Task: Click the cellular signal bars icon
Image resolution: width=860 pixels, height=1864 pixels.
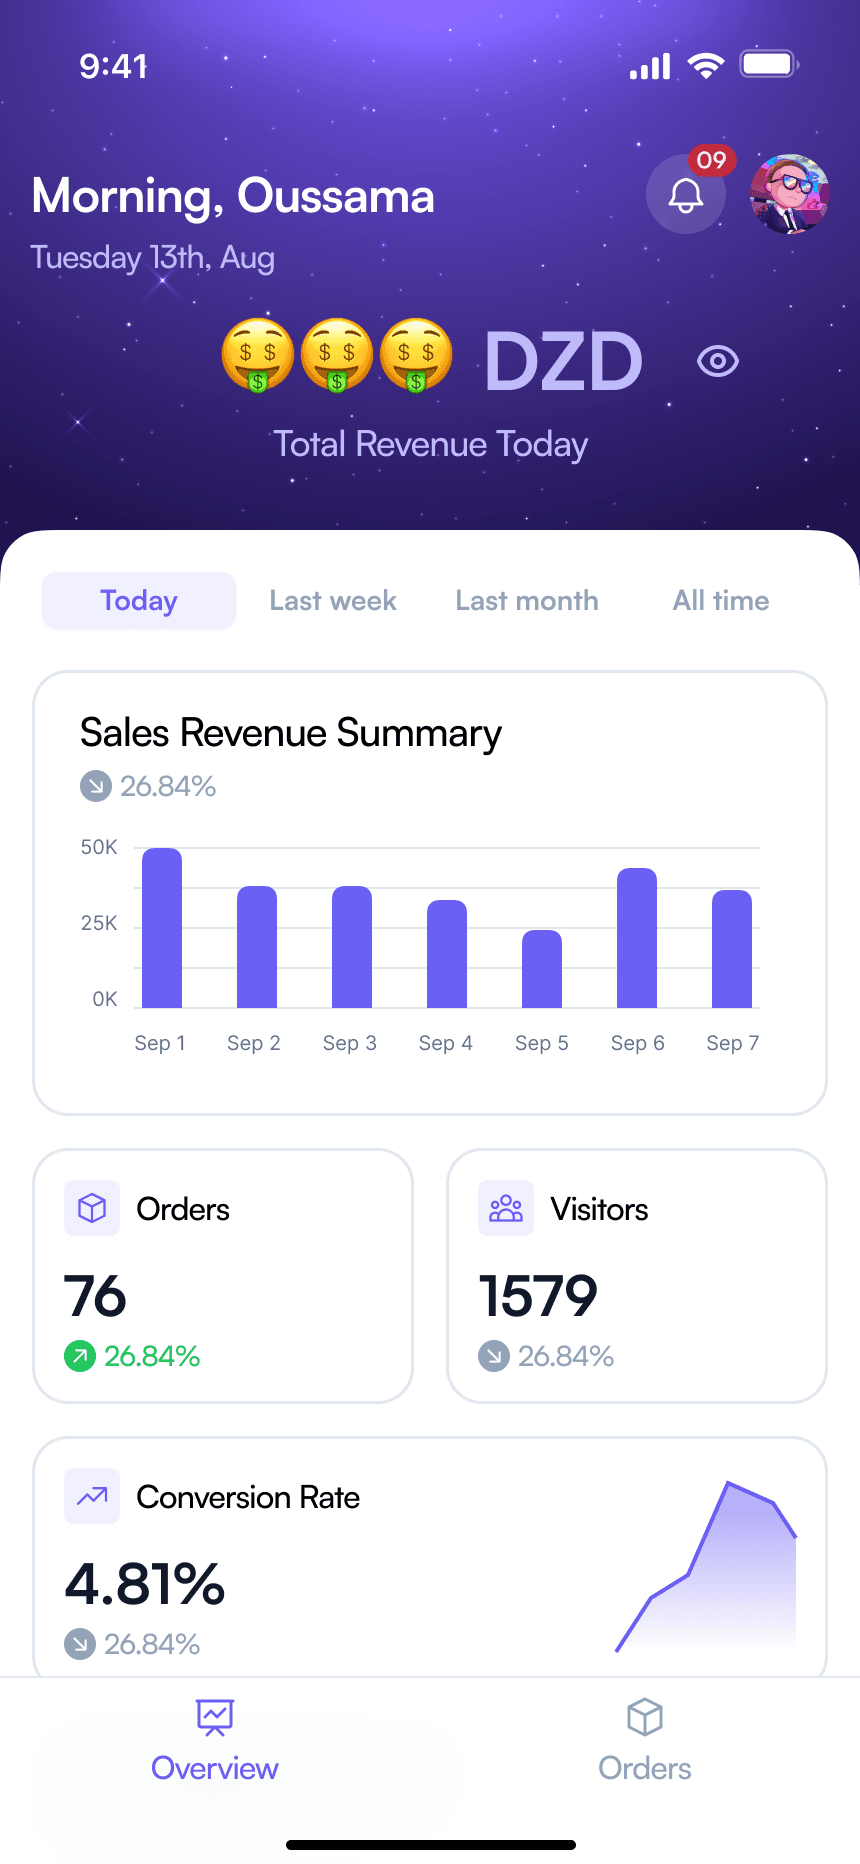Action: pyautogui.click(x=650, y=67)
